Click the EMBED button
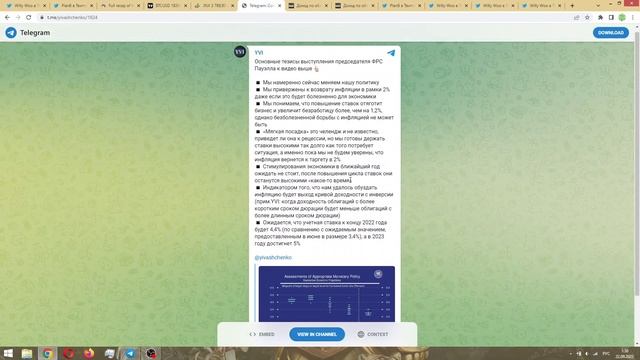The width and height of the screenshot is (640, 360). coord(262,334)
